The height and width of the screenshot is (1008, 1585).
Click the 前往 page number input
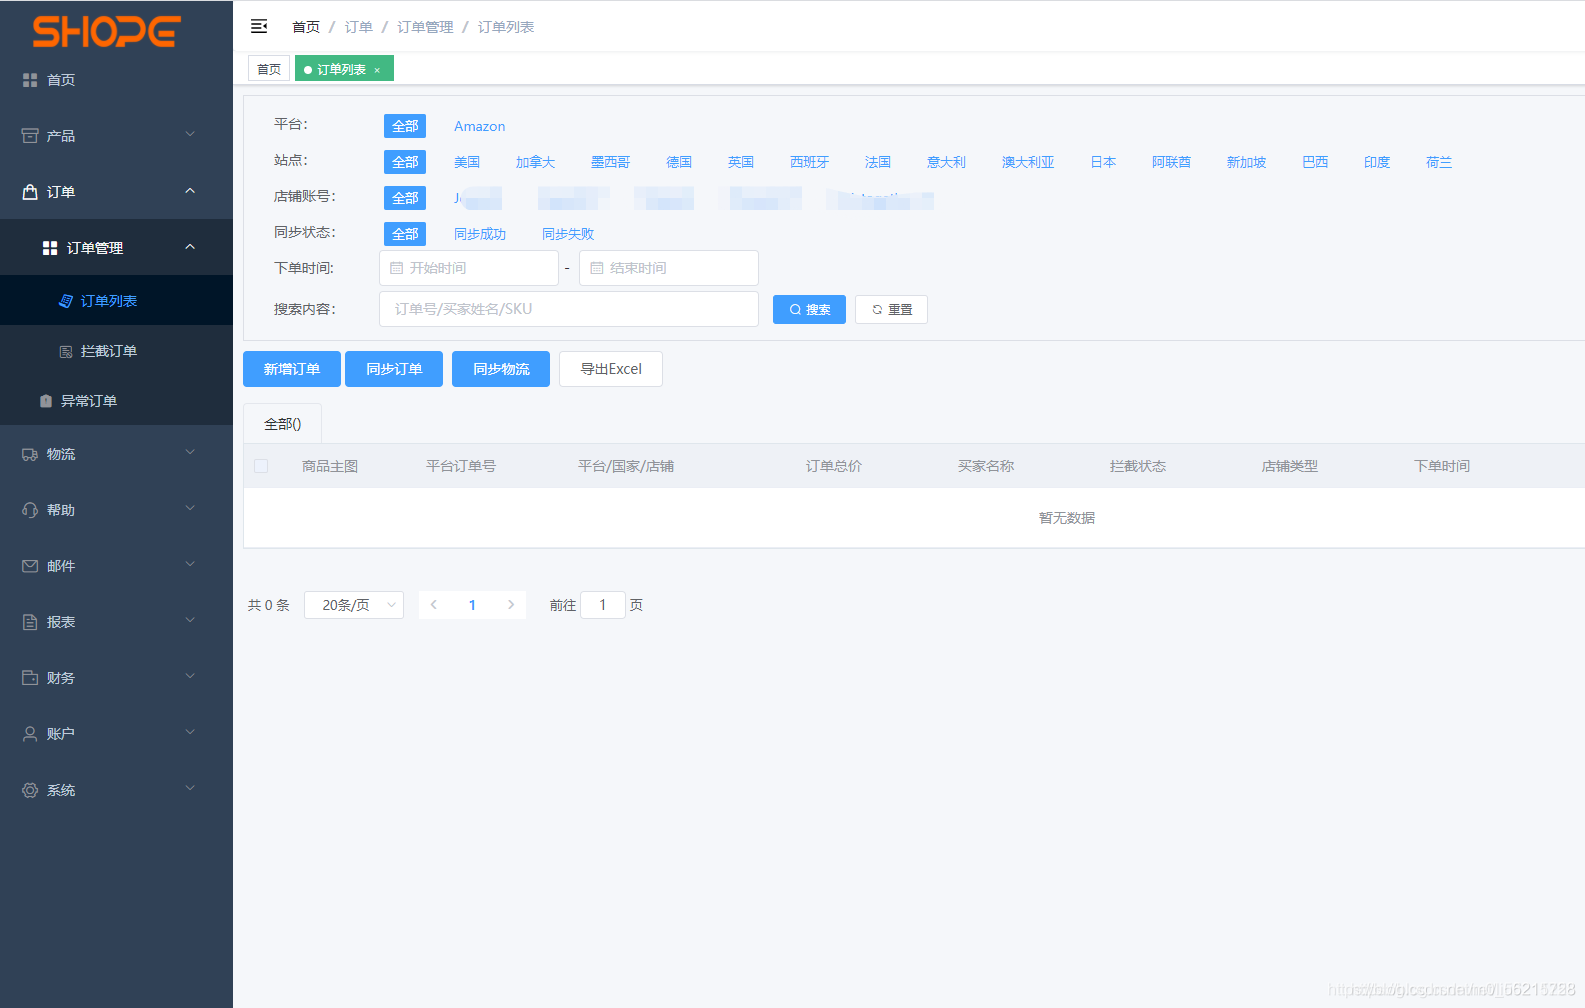[x=603, y=605]
